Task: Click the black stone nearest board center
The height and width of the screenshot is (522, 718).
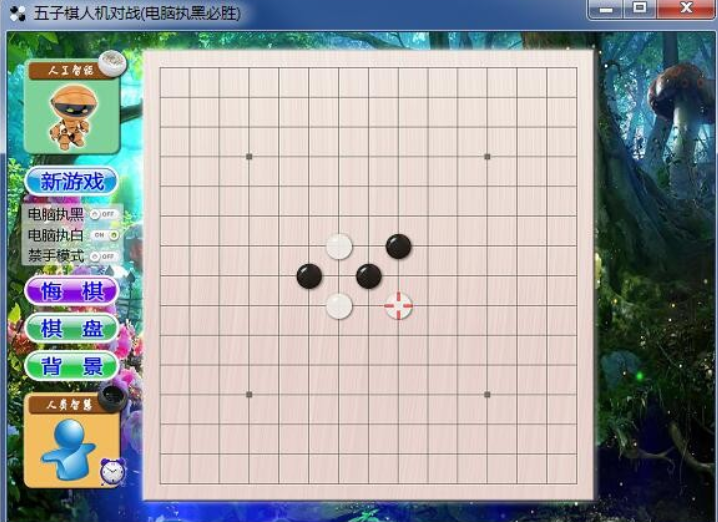Action: click(x=369, y=276)
